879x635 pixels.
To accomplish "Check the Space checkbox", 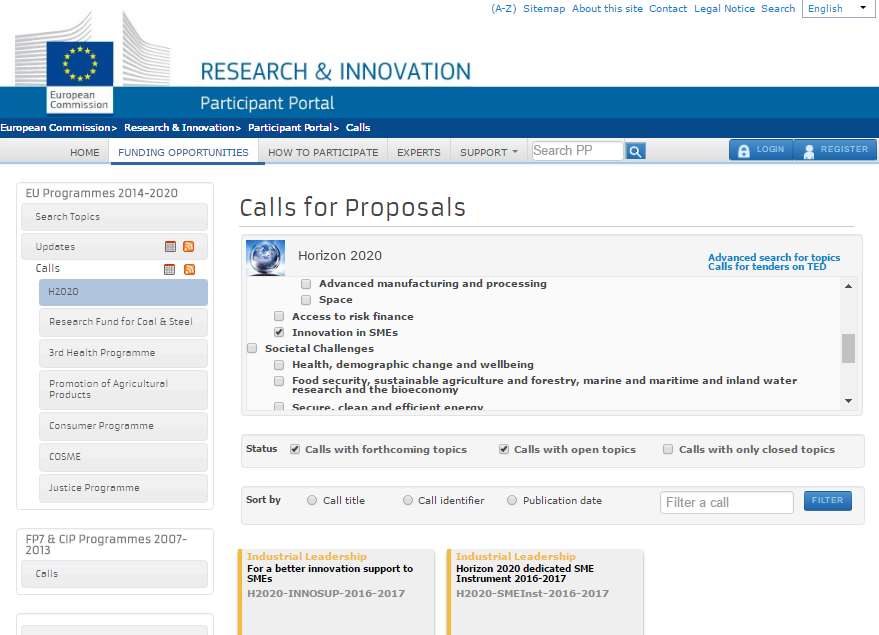I will [x=306, y=300].
